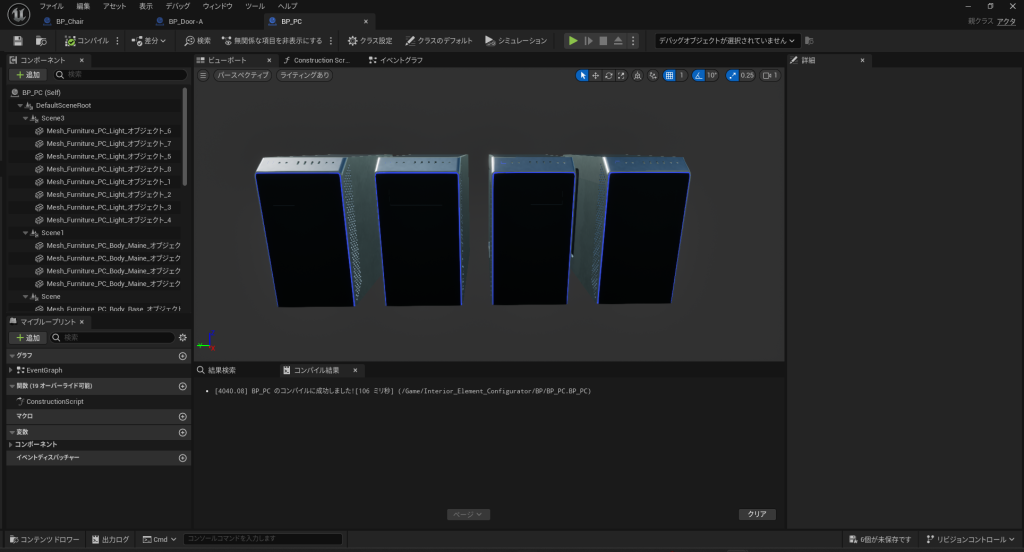Collapse the Scene3 tree node
The height and width of the screenshot is (552, 1024).
coord(27,118)
